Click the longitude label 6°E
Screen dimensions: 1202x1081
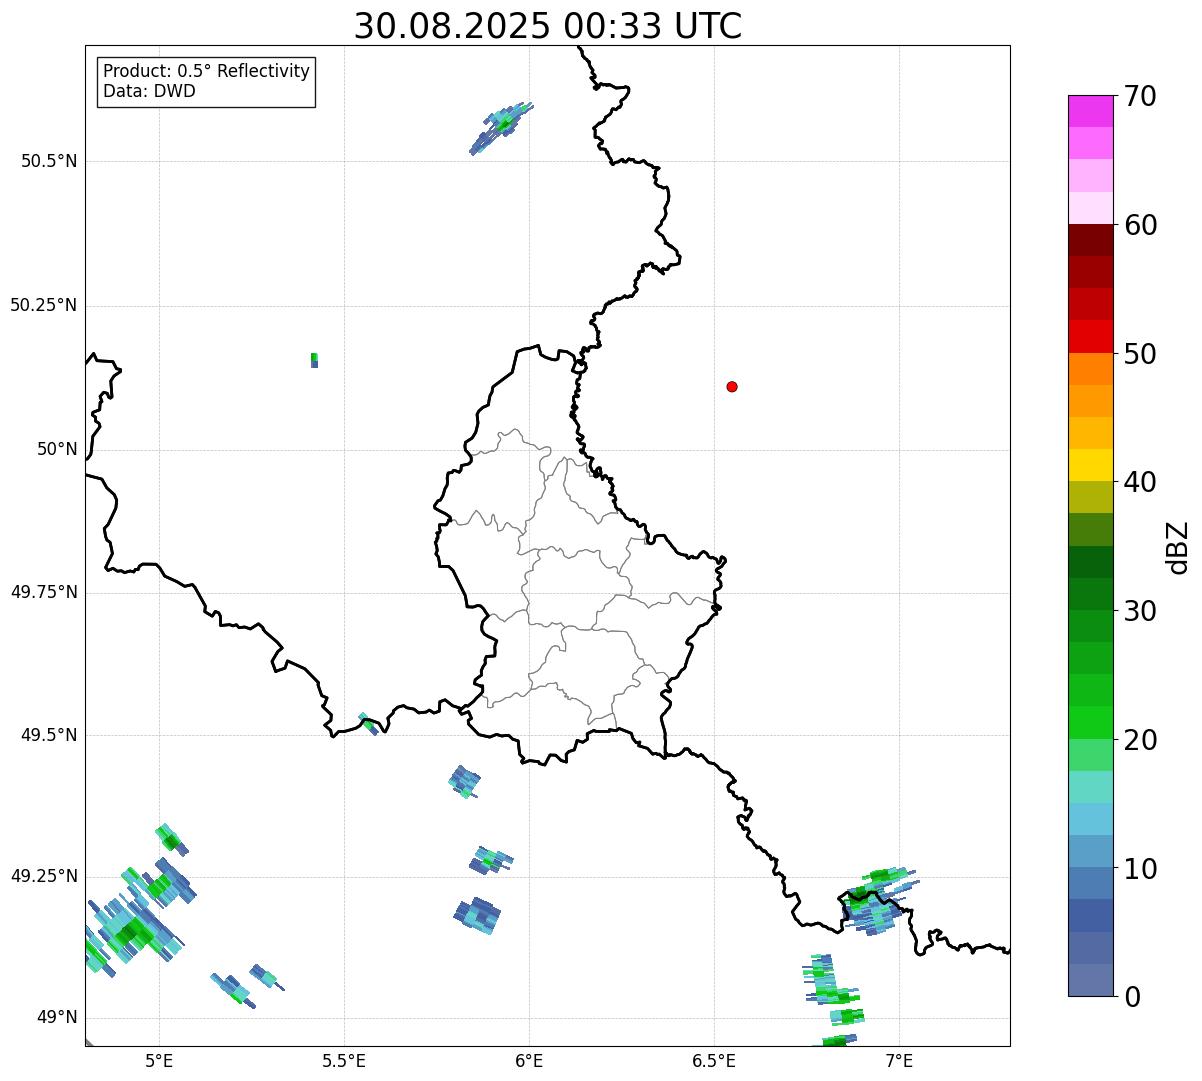click(x=529, y=1060)
